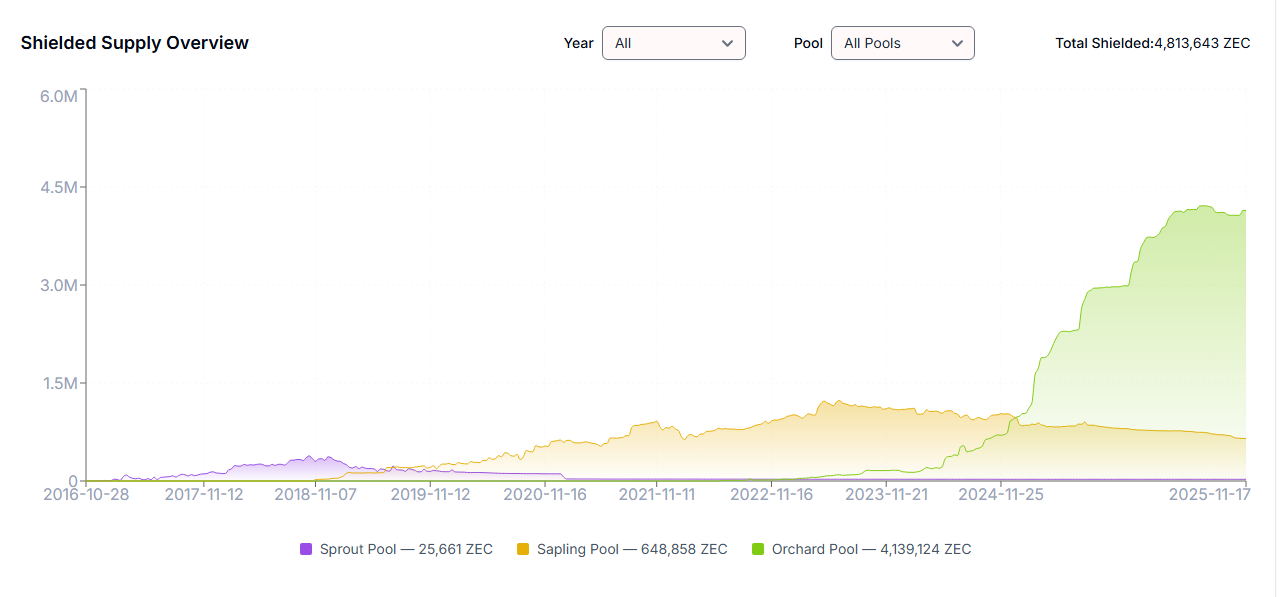
Task: Click the 1.5M y-axis label
Action: pos(58,384)
